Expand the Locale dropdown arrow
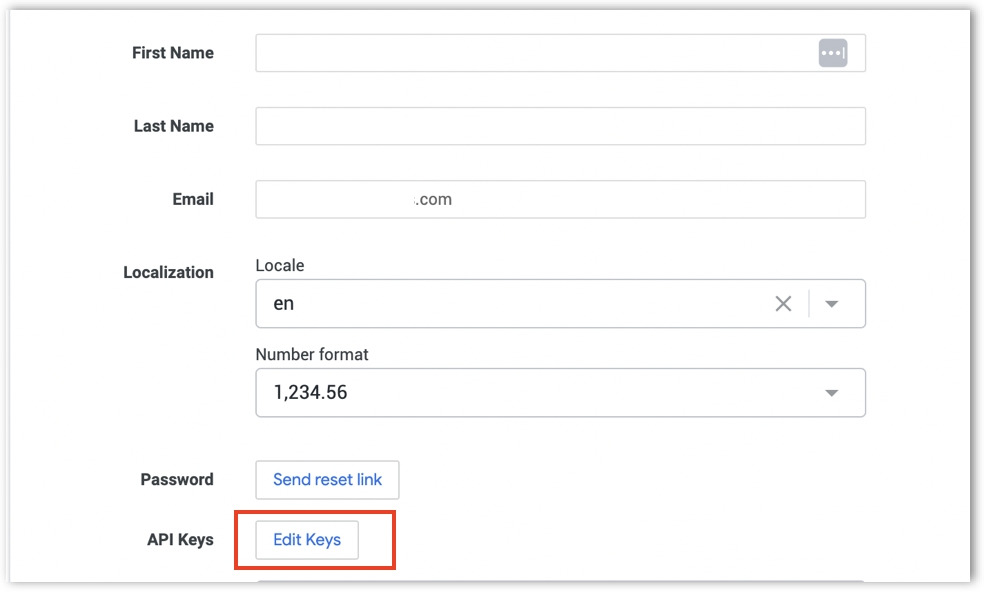984x592 pixels. point(831,304)
